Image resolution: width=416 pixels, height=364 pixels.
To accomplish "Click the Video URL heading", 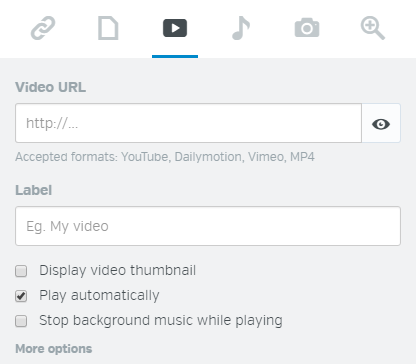I will (50, 87).
